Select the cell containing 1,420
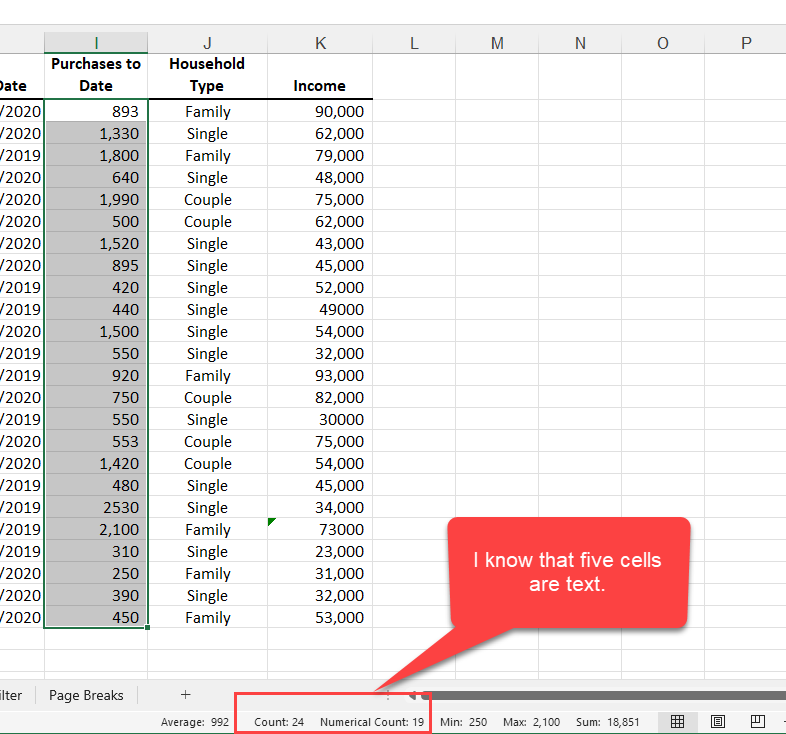The height and width of the screenshot is (734, 786). pyautogui.click(x=96, y=463)
